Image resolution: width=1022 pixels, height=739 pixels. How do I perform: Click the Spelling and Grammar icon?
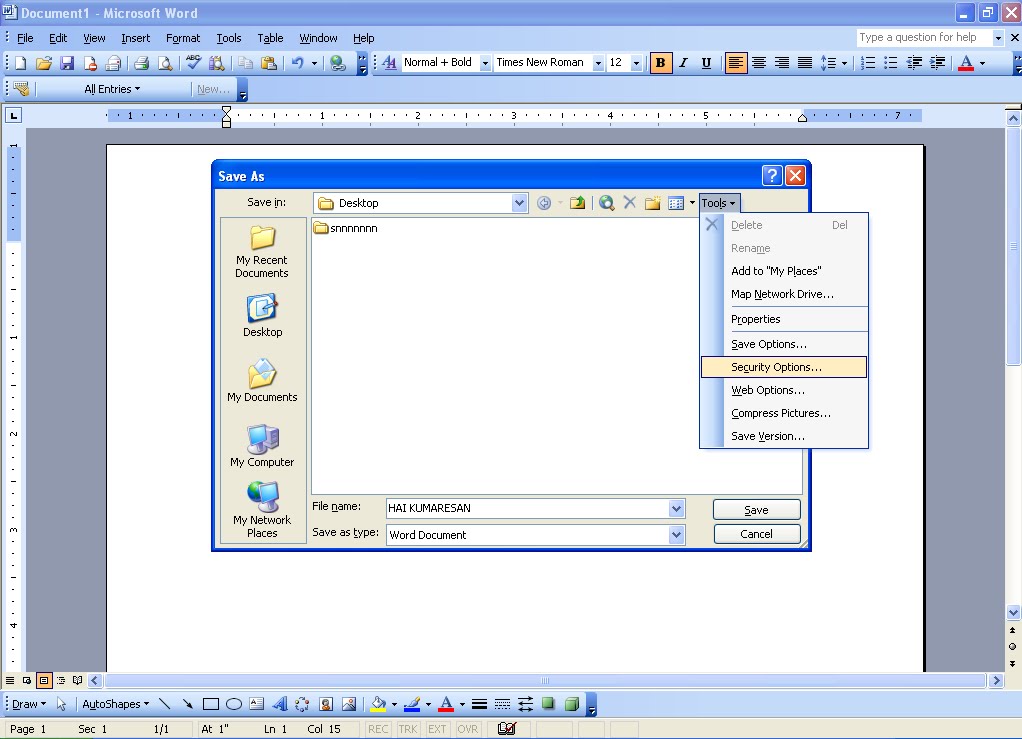(194, 63)
